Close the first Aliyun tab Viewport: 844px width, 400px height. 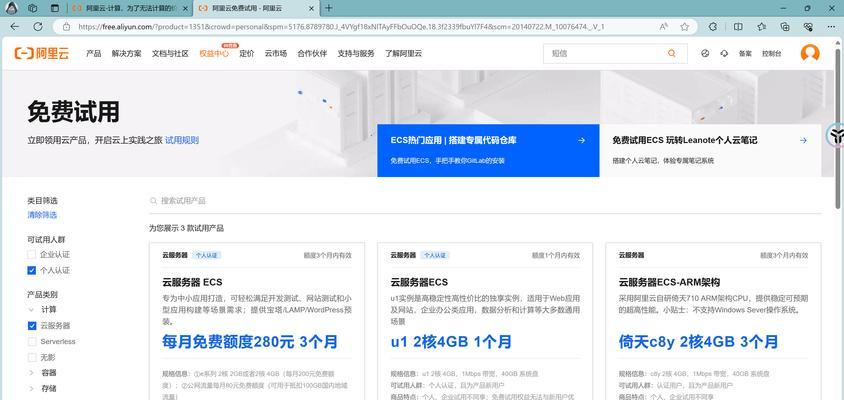tap(186, 8)
